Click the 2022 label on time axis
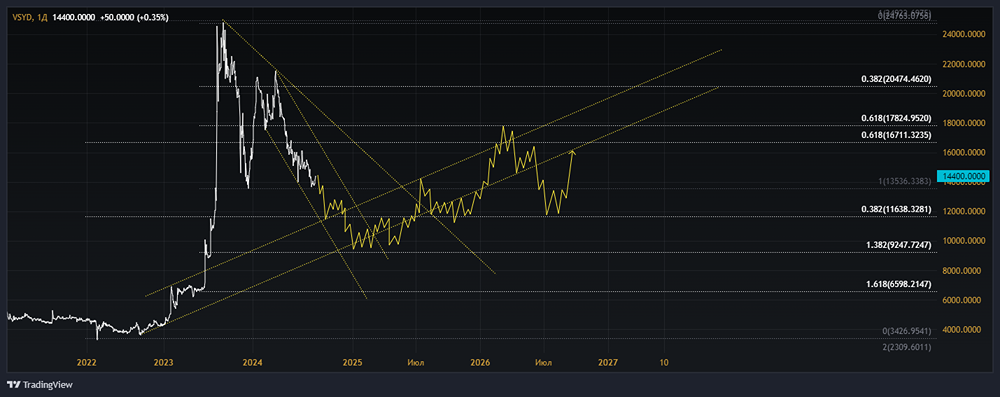 pyautogui.click(x=87, y=362)
